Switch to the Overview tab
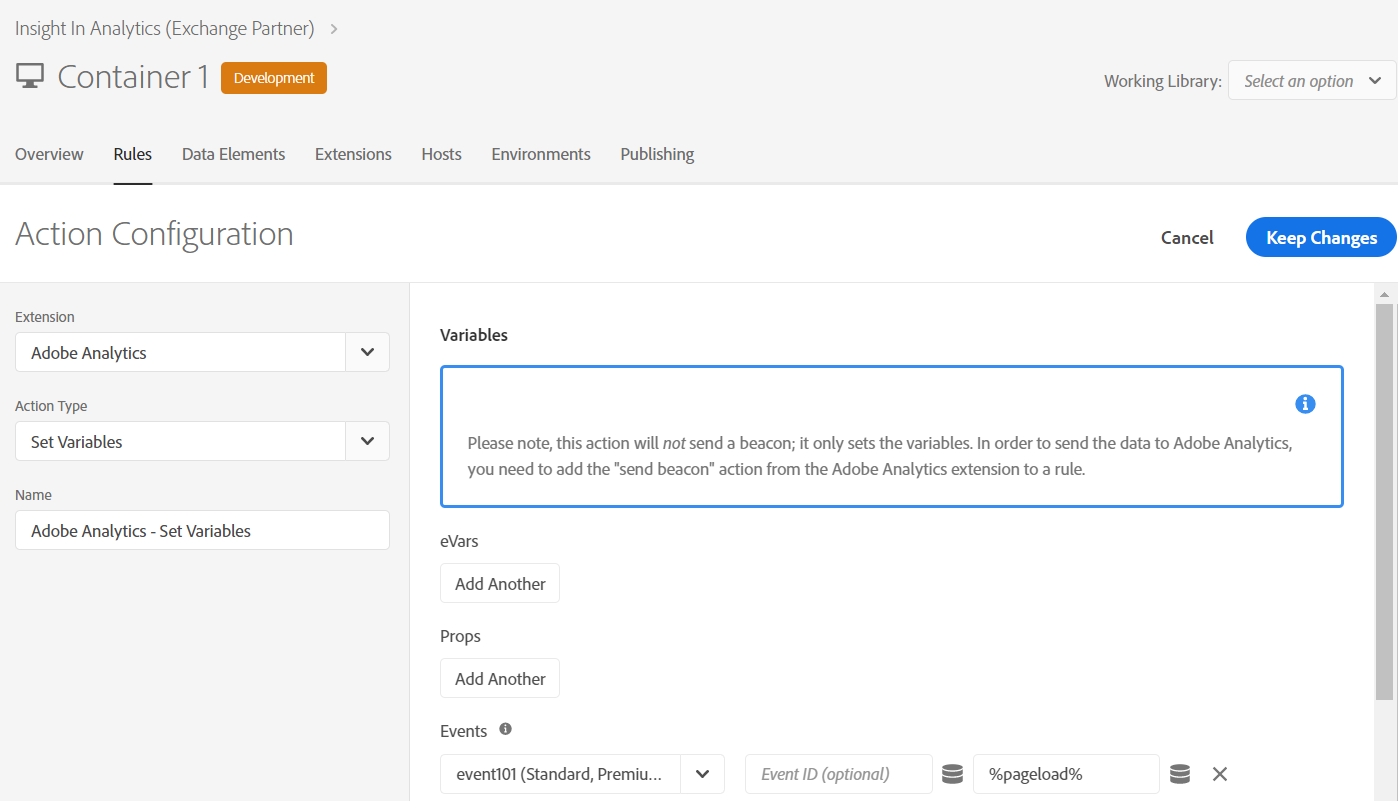This screenshot has width=1398, height=801. pyautogui.click(x=49, y=154)
